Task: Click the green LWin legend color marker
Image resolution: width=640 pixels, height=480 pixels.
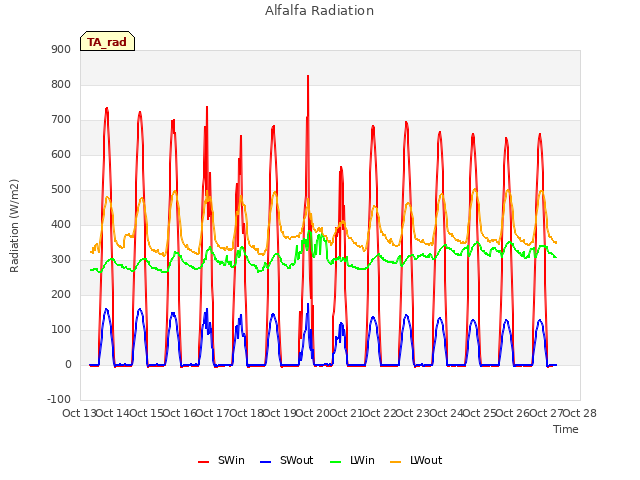Action: (x=335, y=462)
